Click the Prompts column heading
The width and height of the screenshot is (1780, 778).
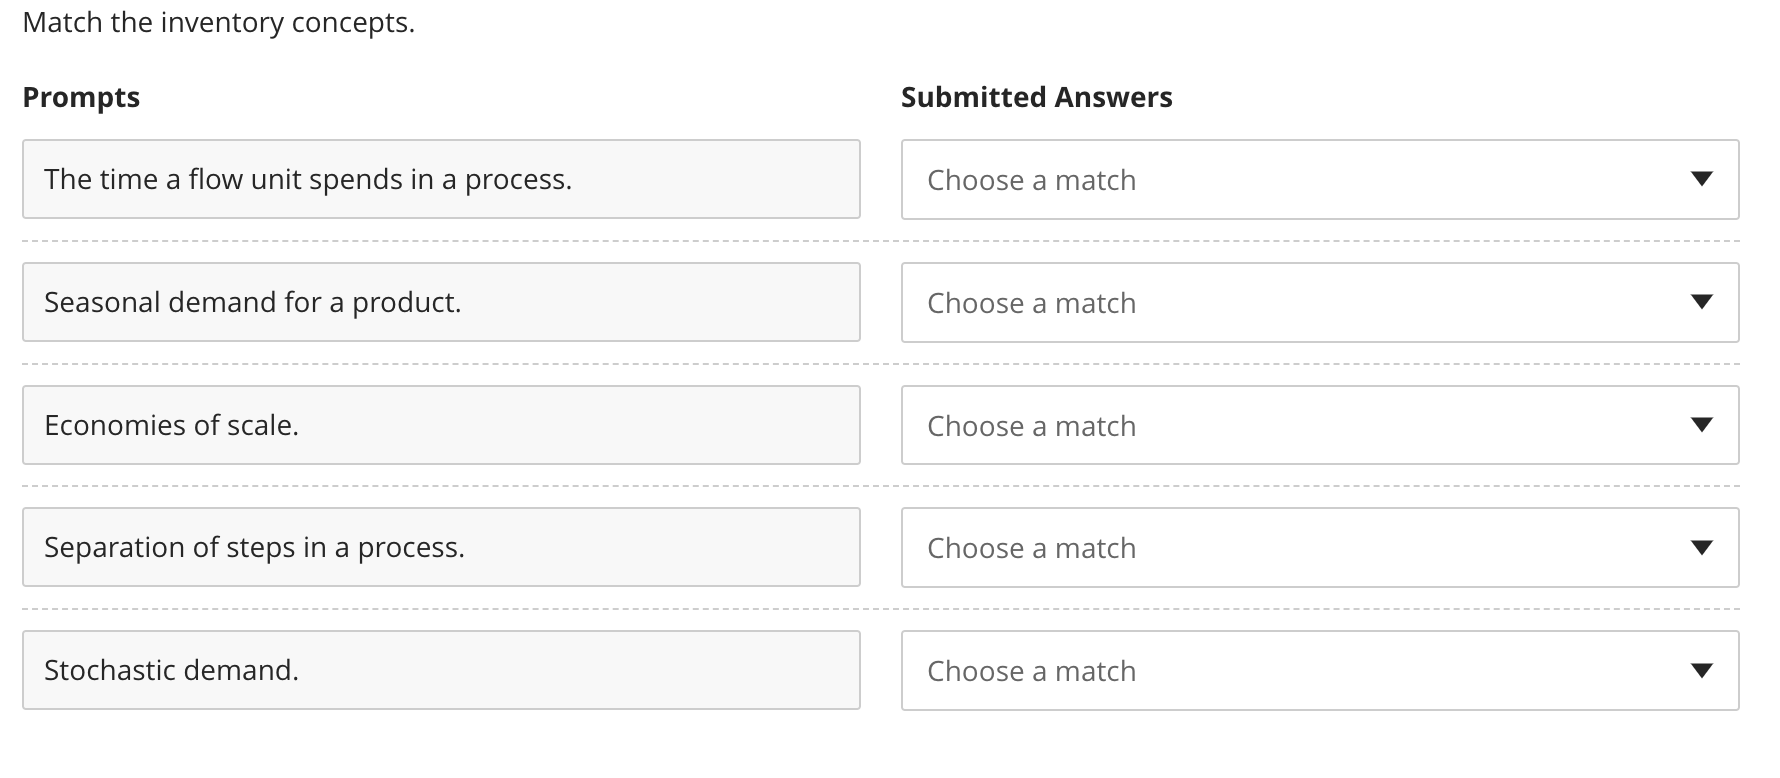tap(81, 97)
